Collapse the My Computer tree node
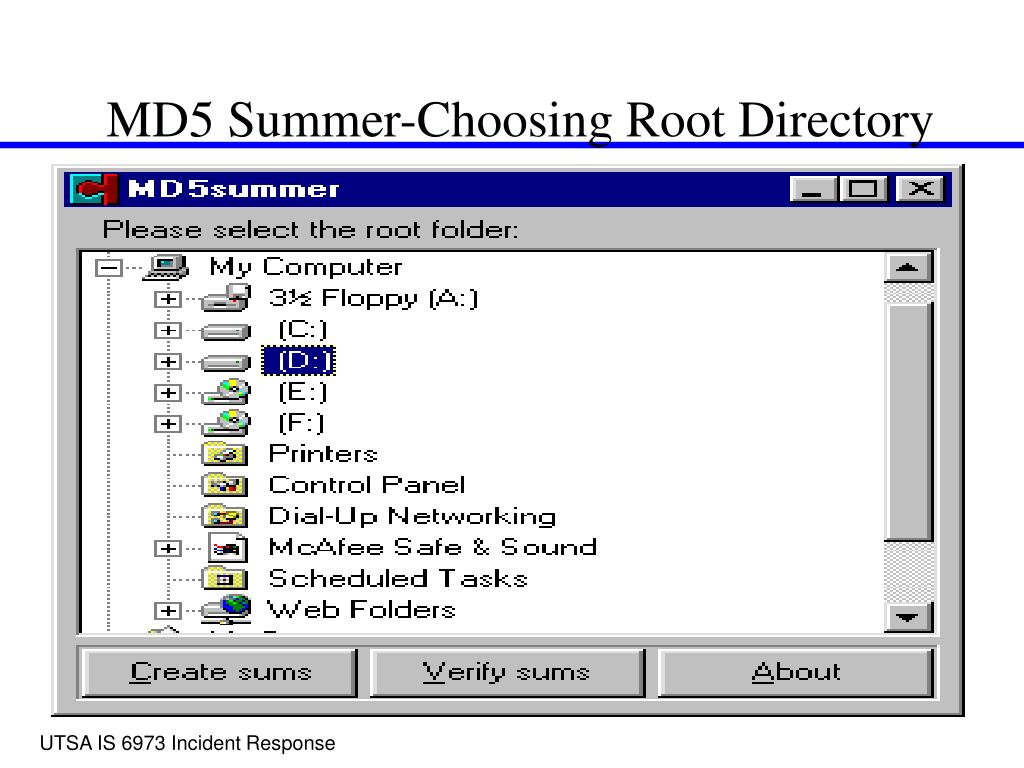 (108, 268)
